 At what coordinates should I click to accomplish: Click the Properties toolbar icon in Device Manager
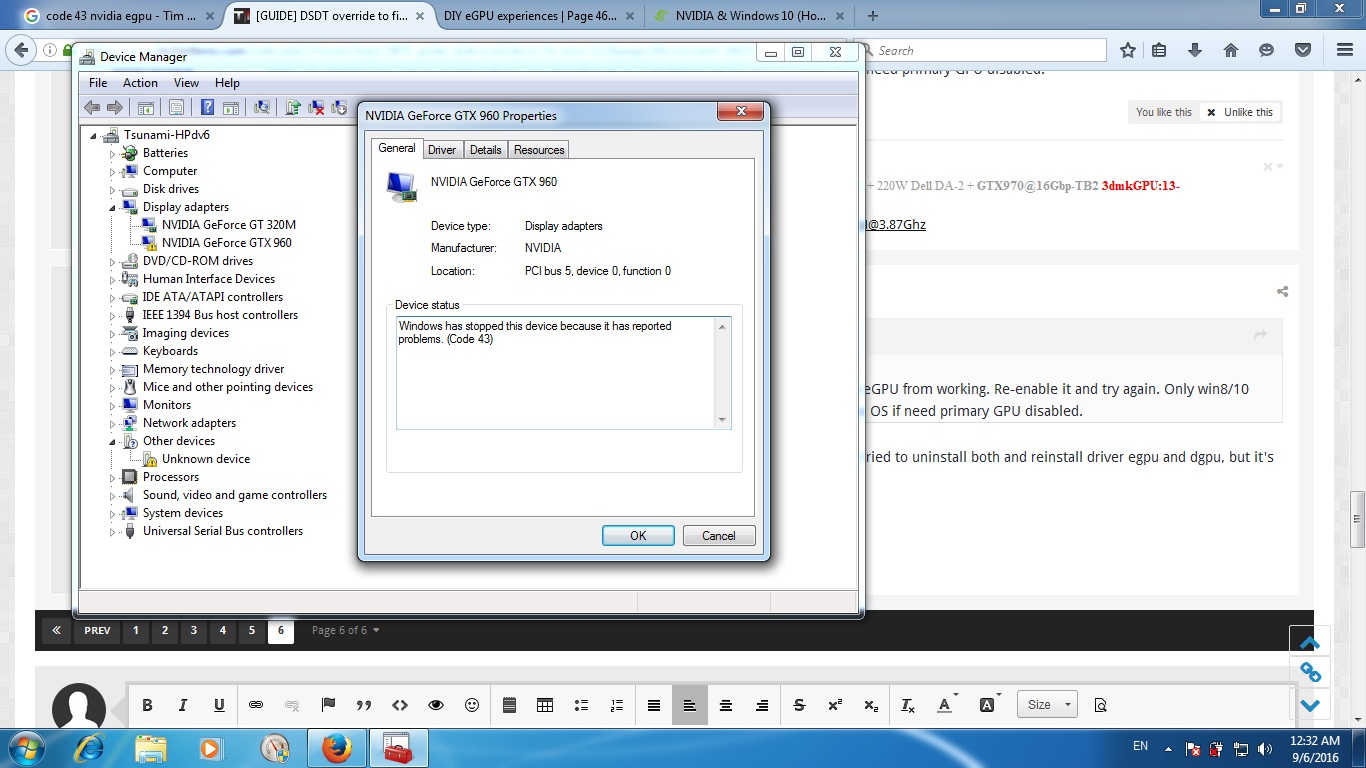point(176,107)
